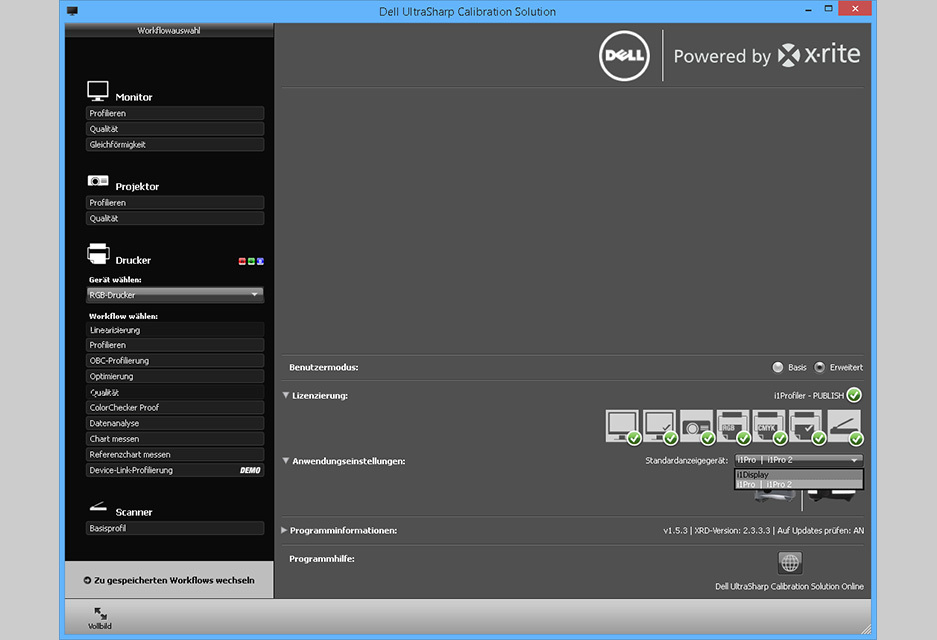Click the Dell logo

click(624, 56)
